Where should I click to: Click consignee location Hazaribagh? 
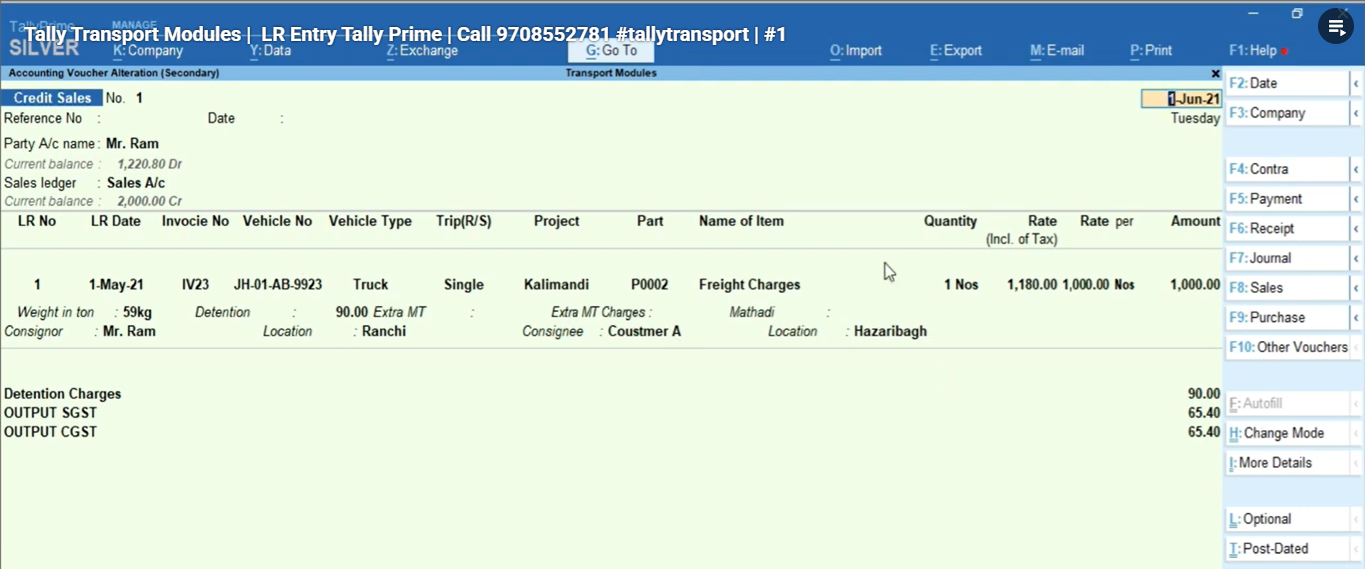[890, 331]
